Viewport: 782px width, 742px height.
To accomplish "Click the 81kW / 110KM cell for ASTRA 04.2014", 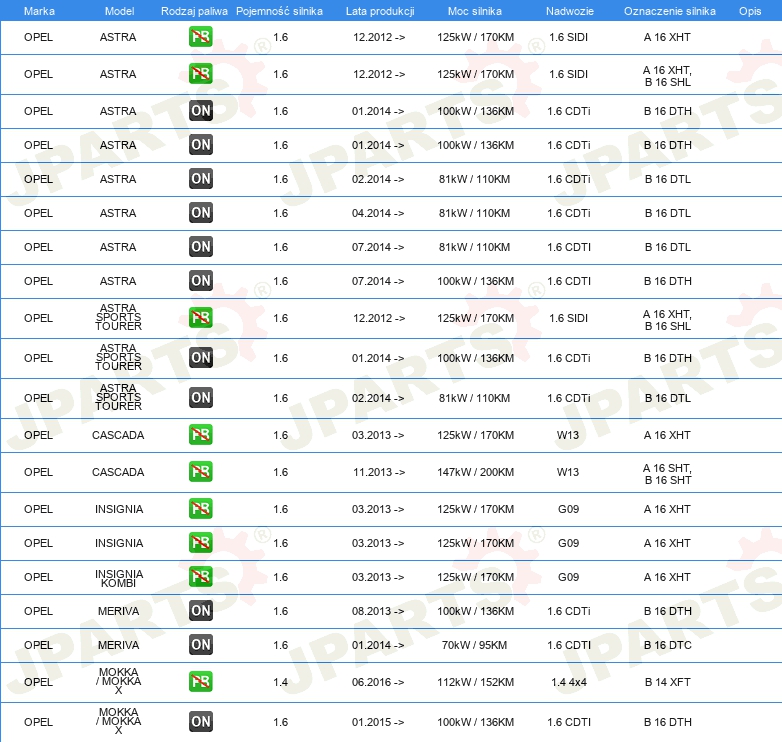I will [x=474, y=213].
